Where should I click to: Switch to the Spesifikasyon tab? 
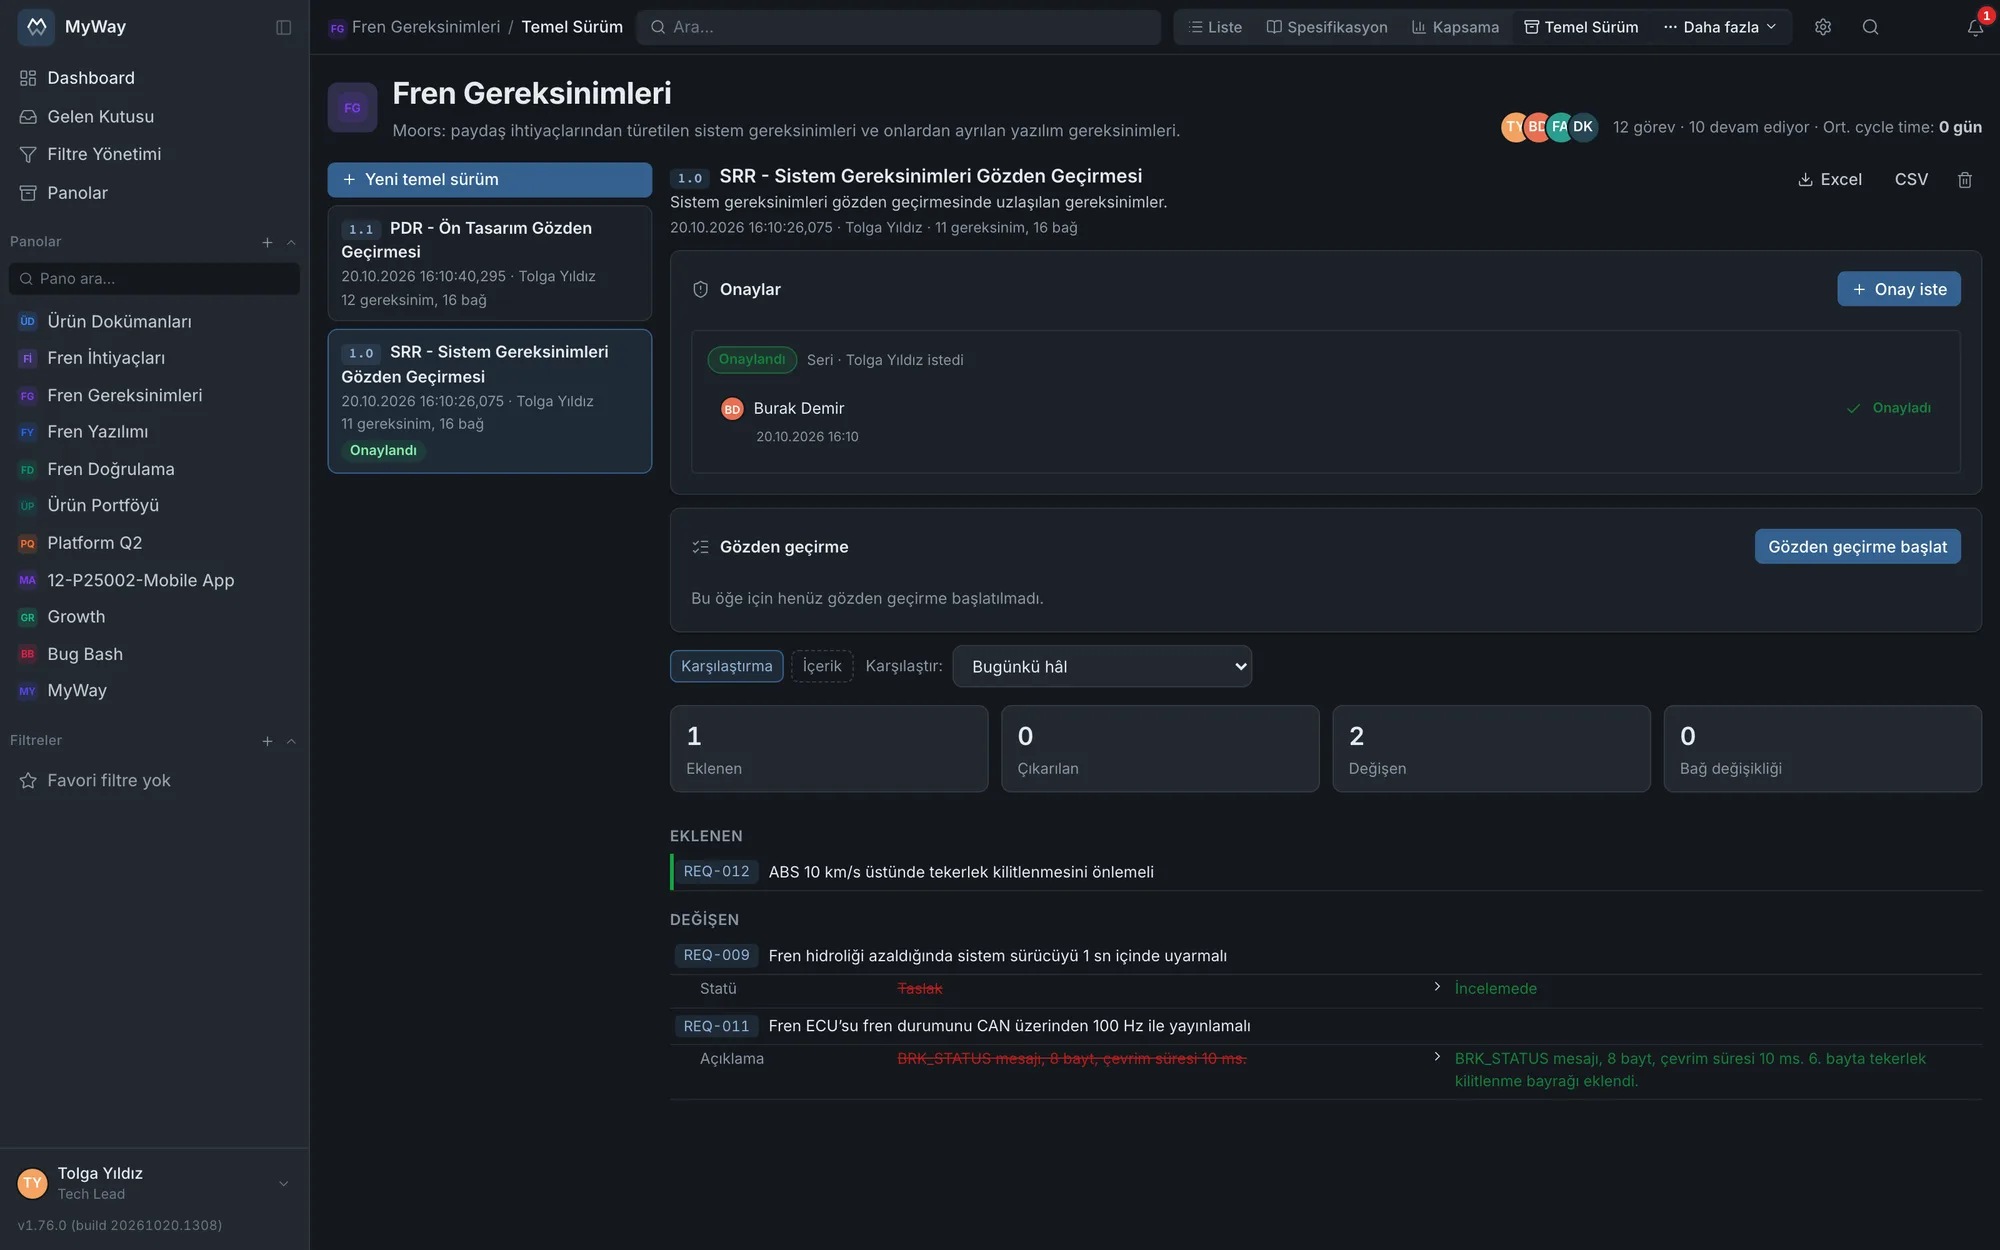[x=1327, y=27]
